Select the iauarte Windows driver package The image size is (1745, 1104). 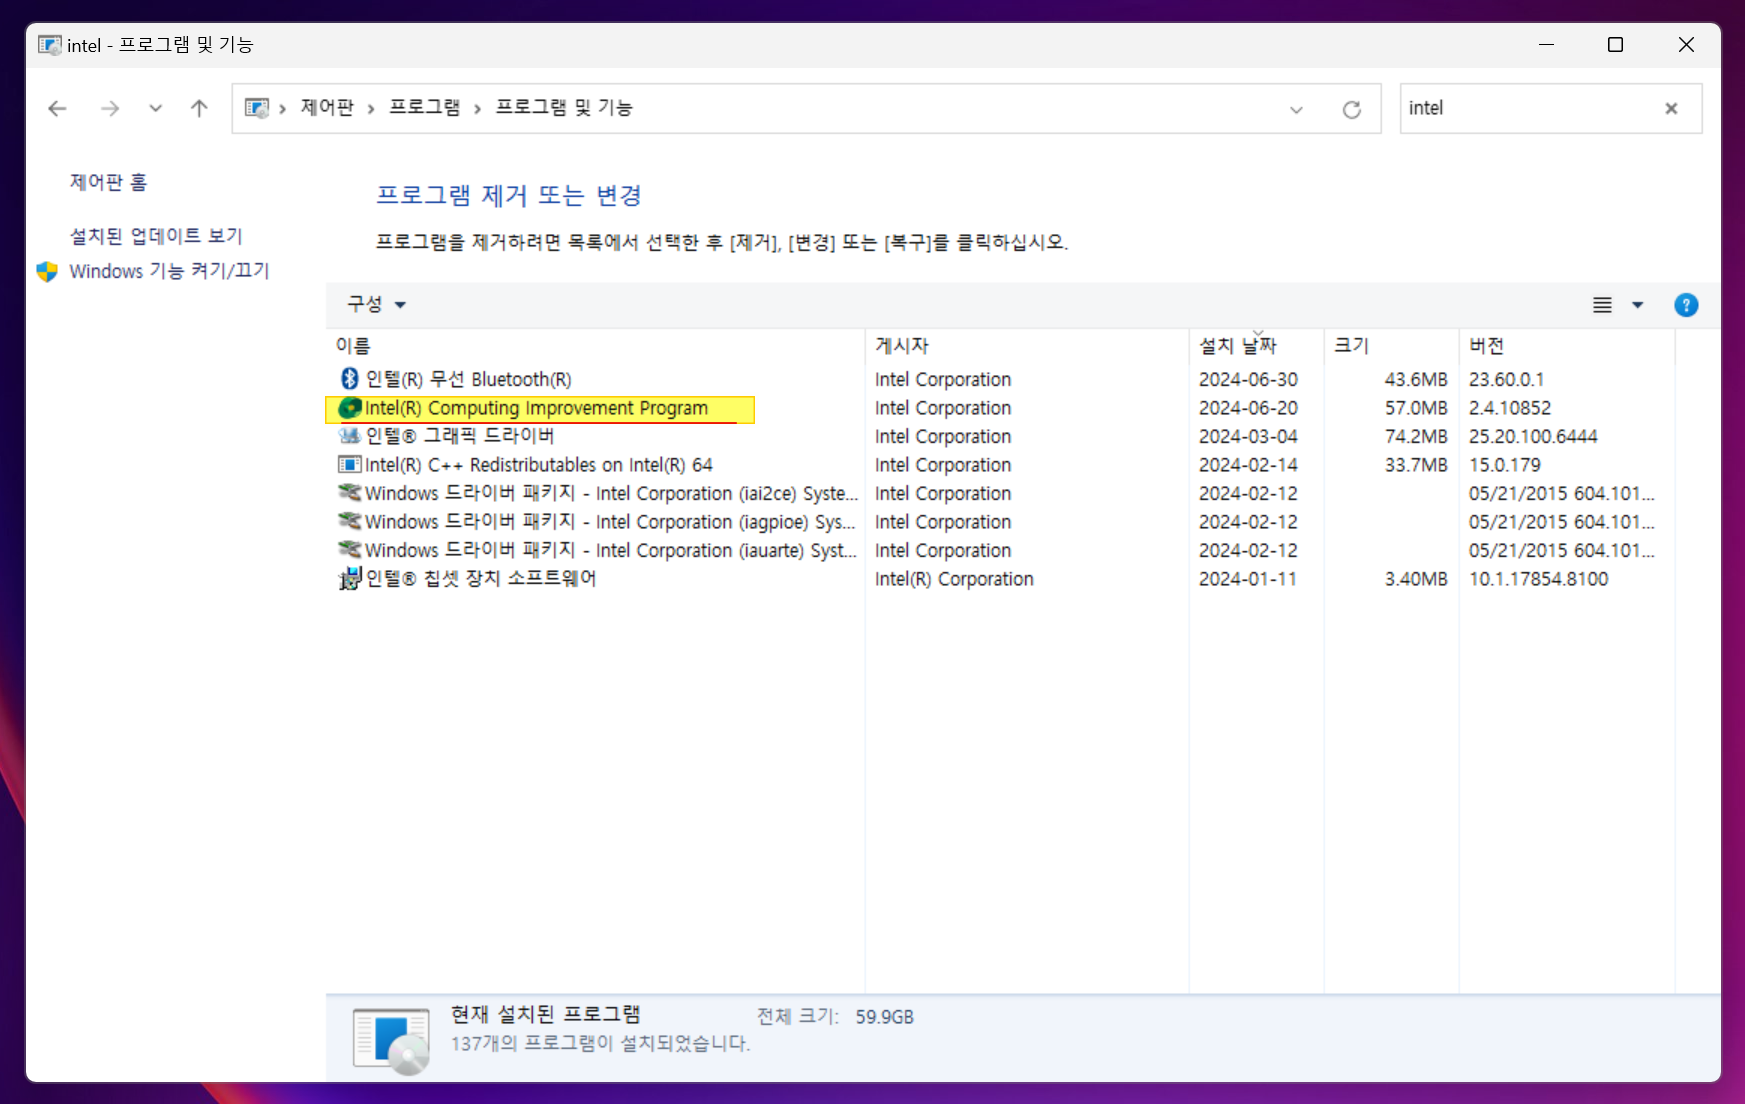tap(610, 550)
